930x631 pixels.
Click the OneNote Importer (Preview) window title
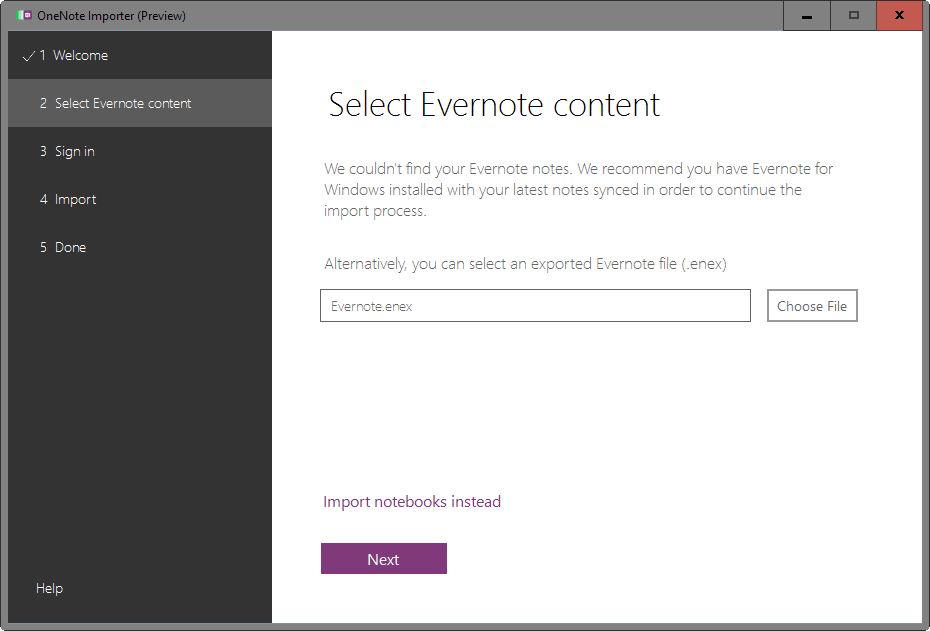(112, 16)
